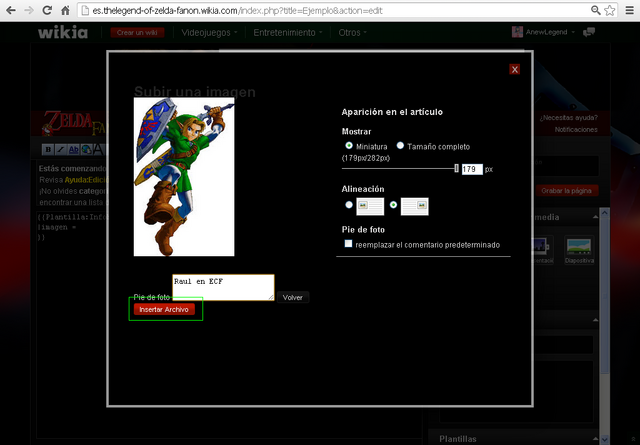Click the Ab internal link editor icon
The image size is (640, 445).
point(73,149)
